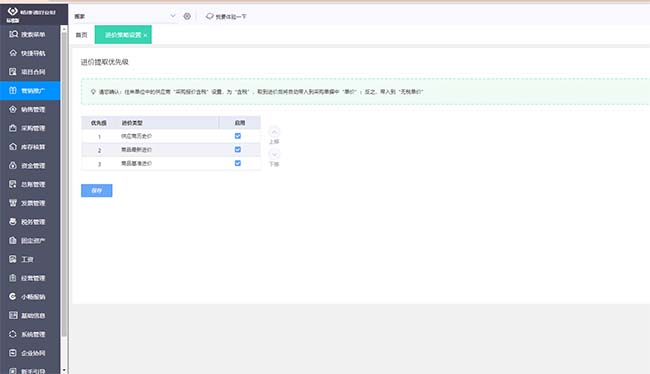
Task: Click the sidebar scrollbar up arrow
Action: pyautogui.click(x=64, y=29)
